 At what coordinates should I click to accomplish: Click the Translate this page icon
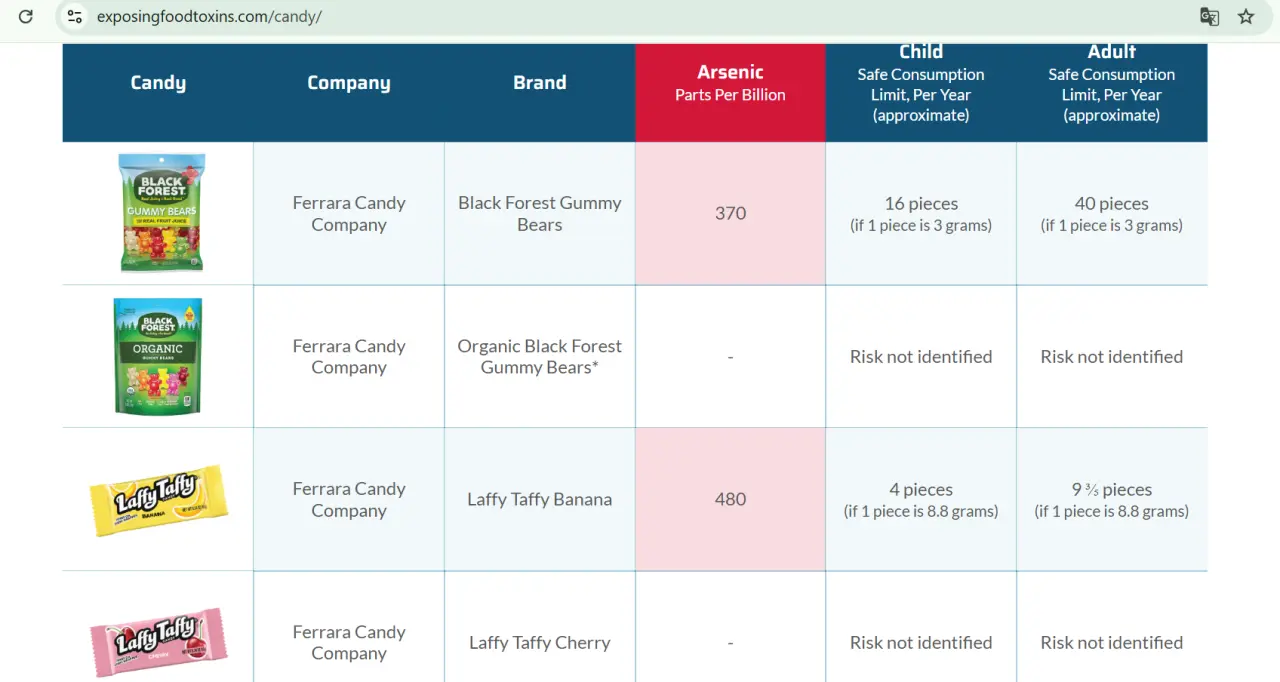[x=1209, y=17]
